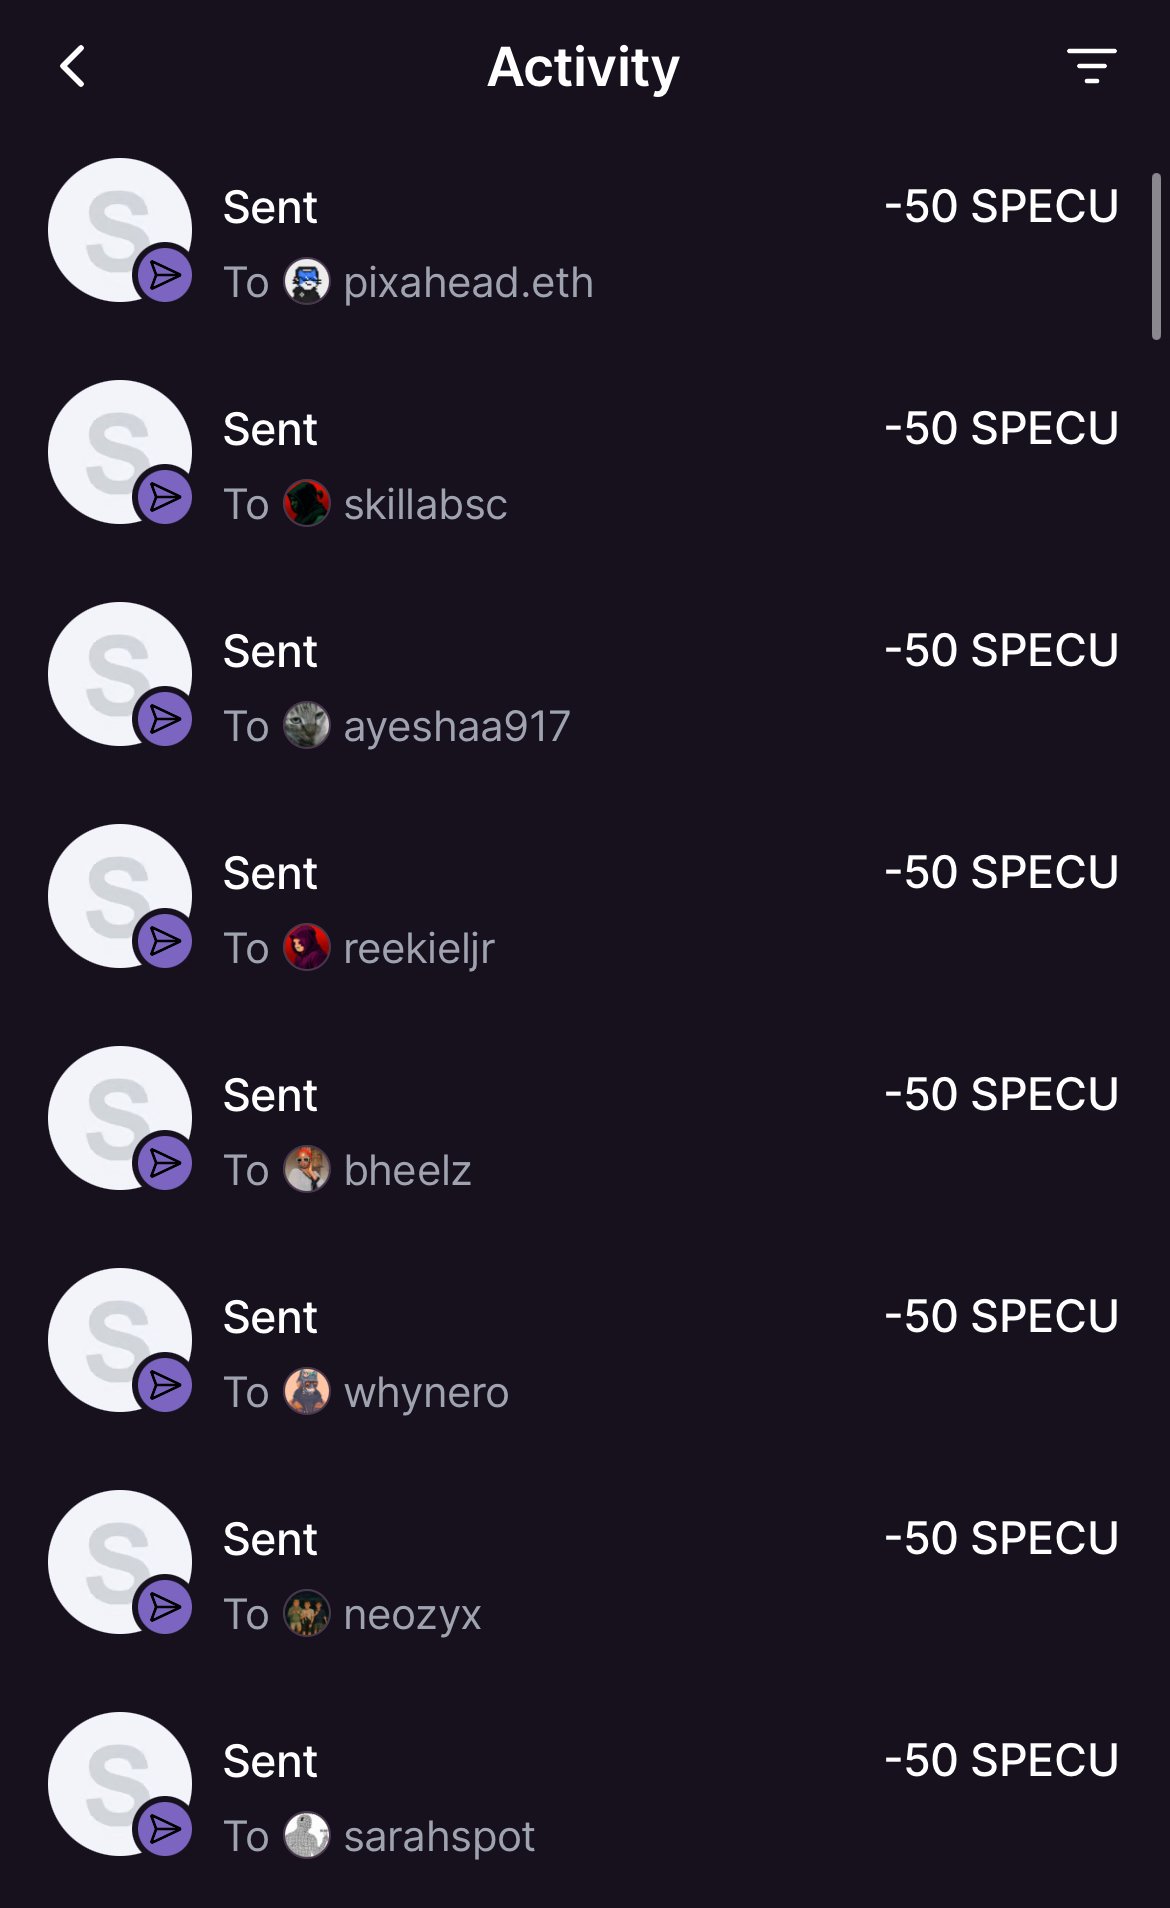Click sarahspot's profile avatar

pyautogui.click(x=307, y=1836)
